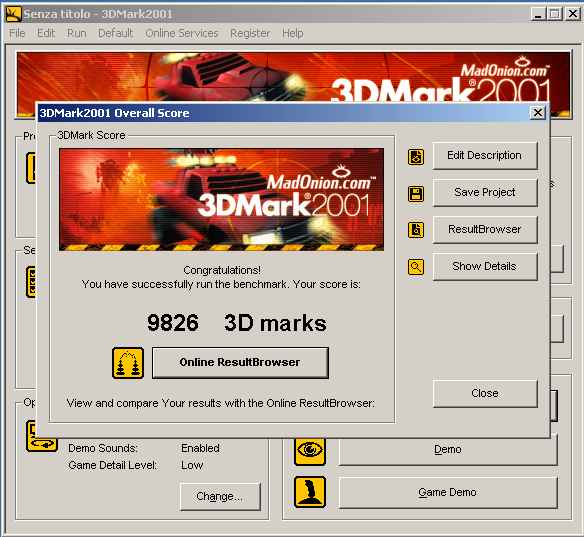Close the Overall Score dialog with X

click(537, 112)
